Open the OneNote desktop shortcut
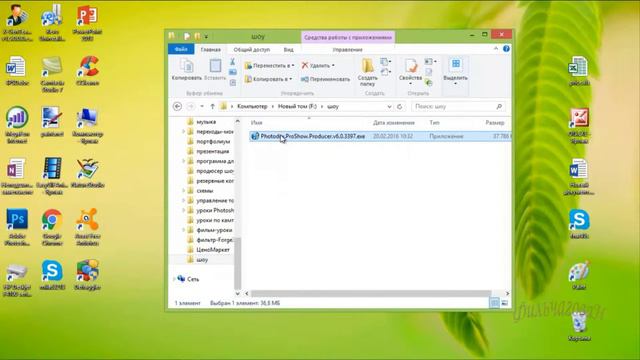This screenshot has height=360, width=640. 16,176
